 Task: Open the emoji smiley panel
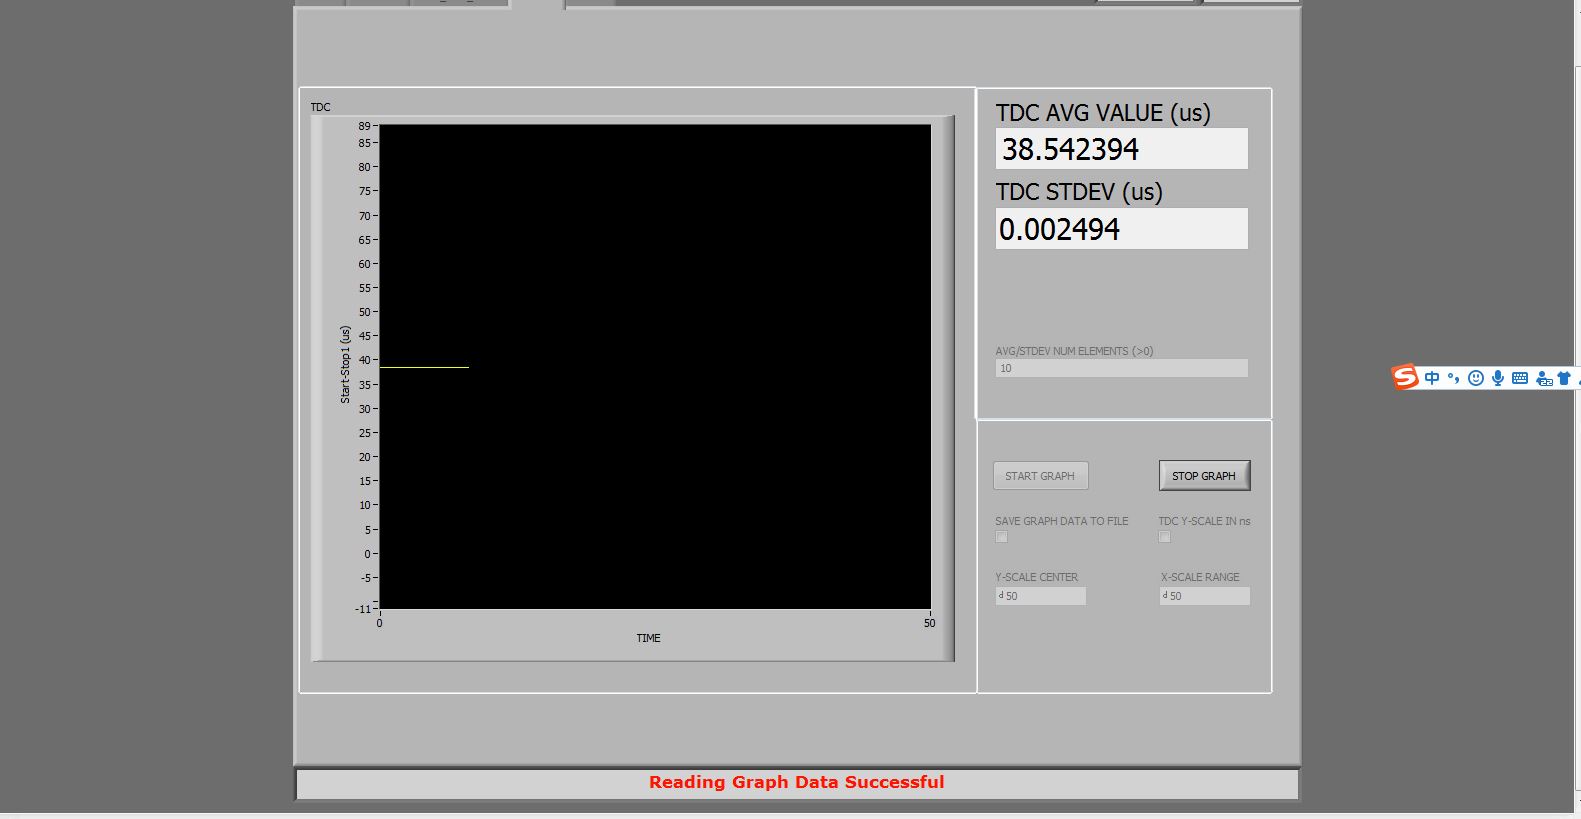(x=1475, y=378)
